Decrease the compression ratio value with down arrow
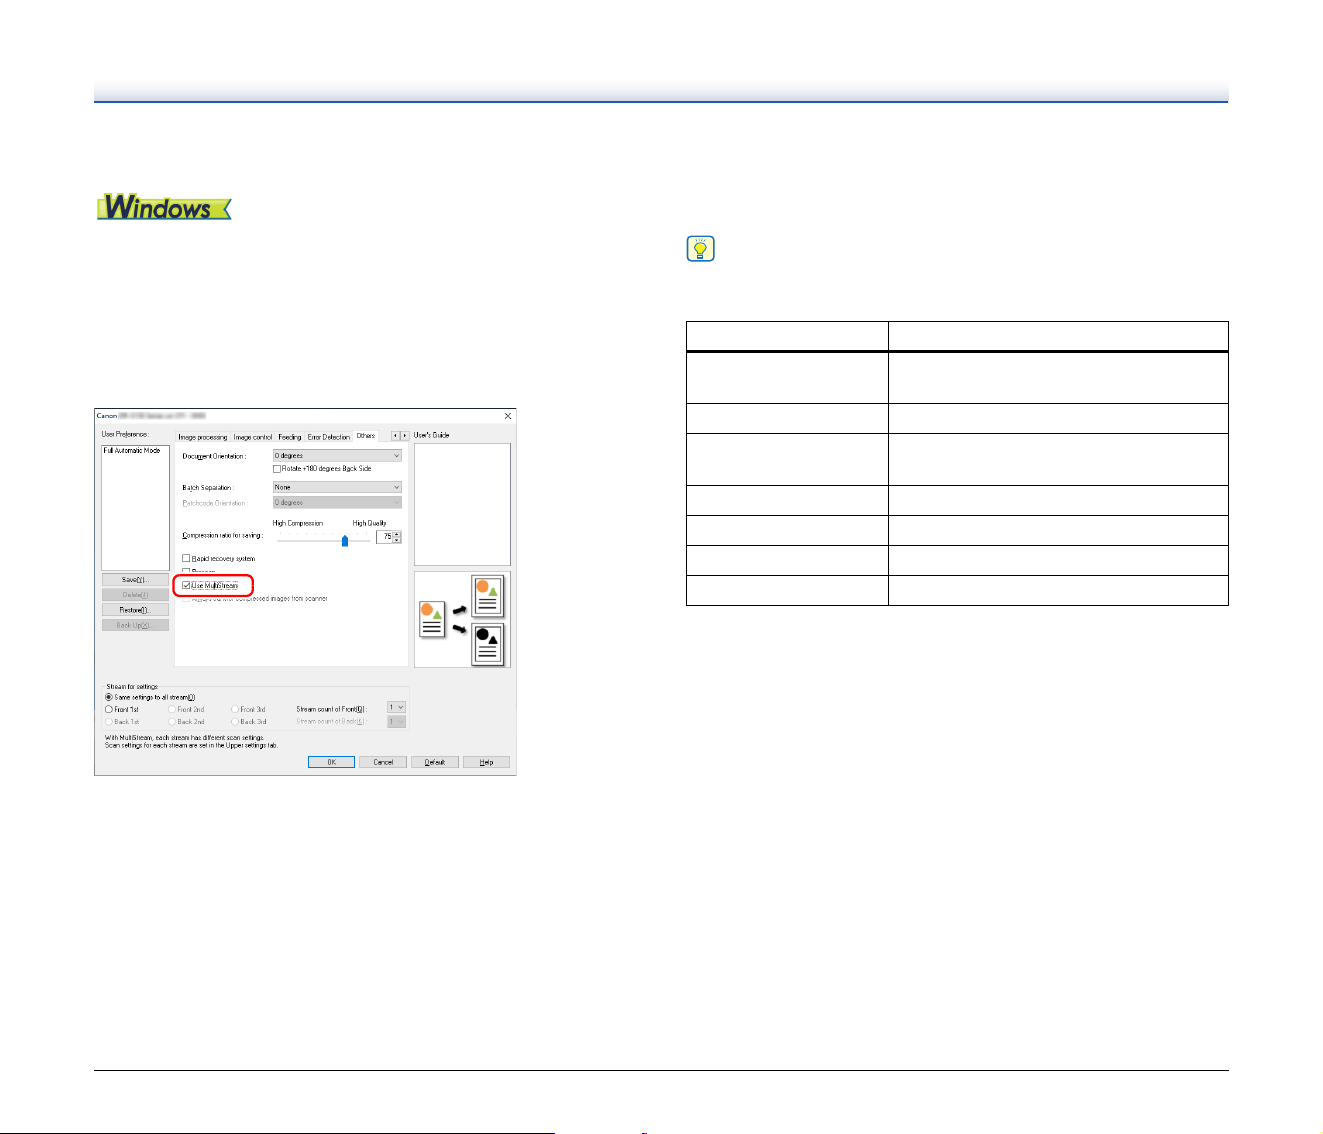Screen dimensions: 1323x1134 [398, 540]
